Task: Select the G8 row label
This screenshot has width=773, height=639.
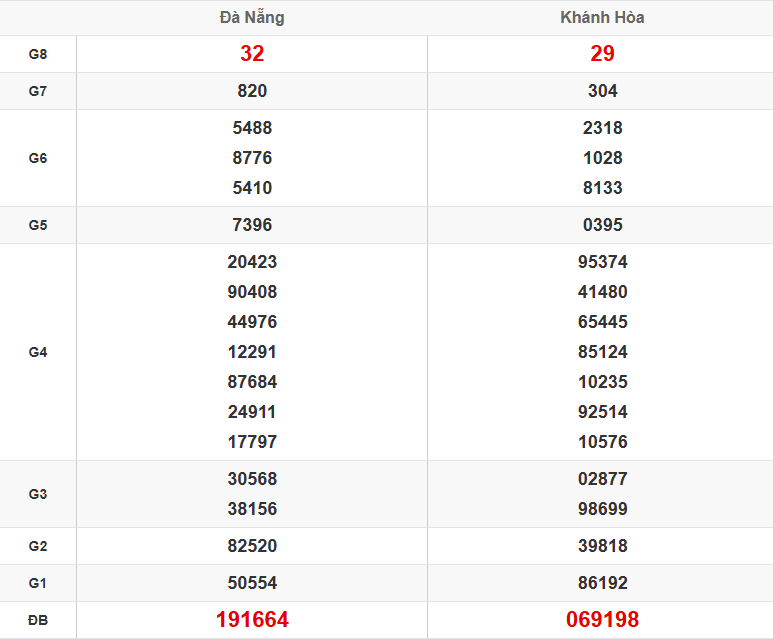Action: [38, 54]
